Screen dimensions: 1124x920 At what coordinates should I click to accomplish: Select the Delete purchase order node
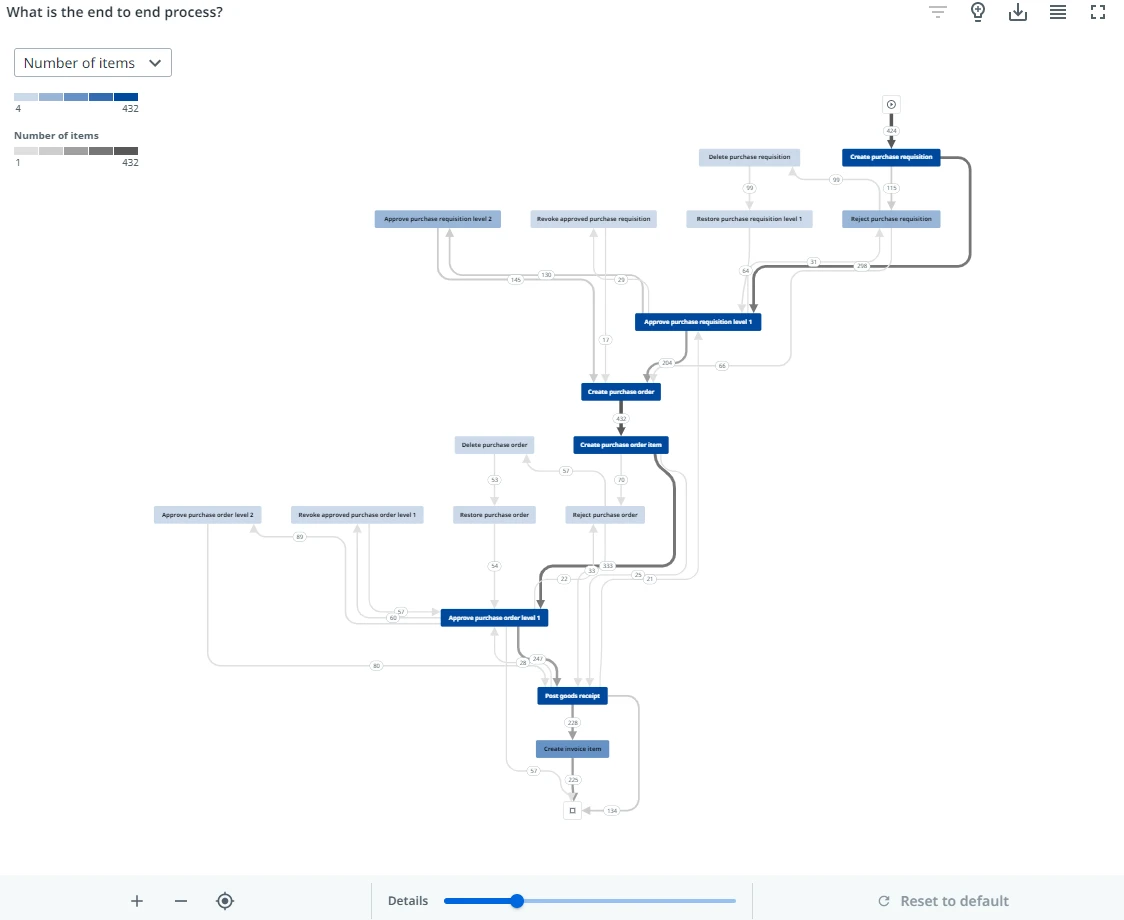coord(494,445)
